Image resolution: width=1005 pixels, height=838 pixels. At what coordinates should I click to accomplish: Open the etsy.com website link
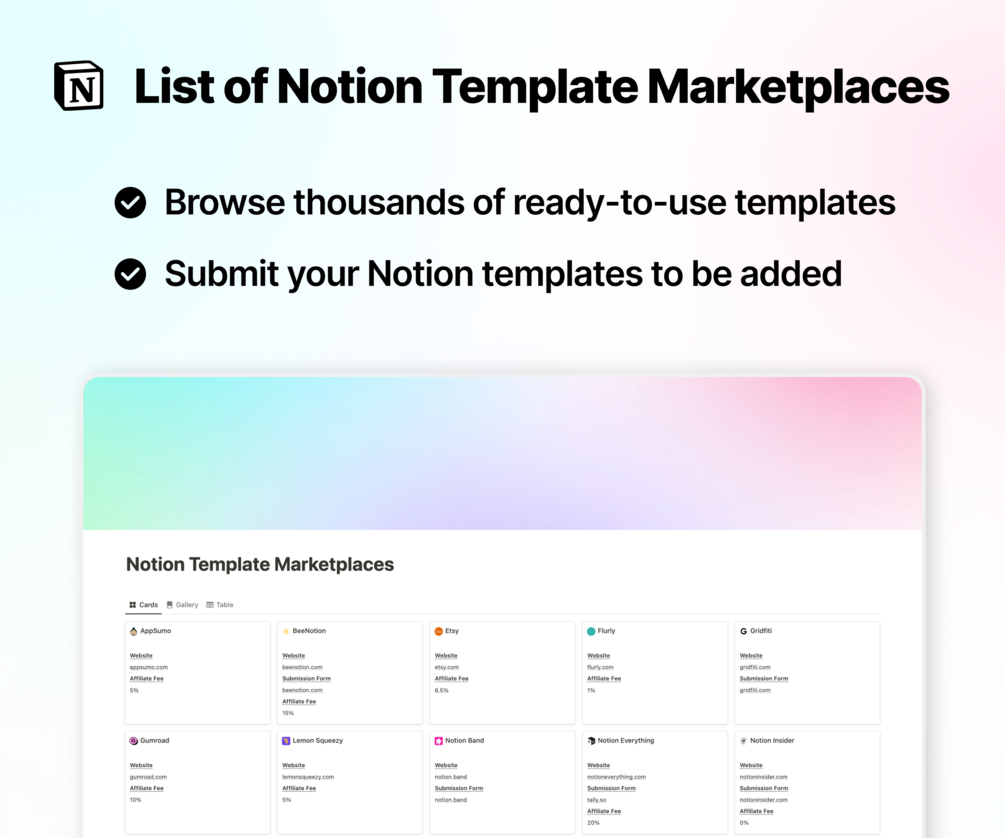(447, 667)
